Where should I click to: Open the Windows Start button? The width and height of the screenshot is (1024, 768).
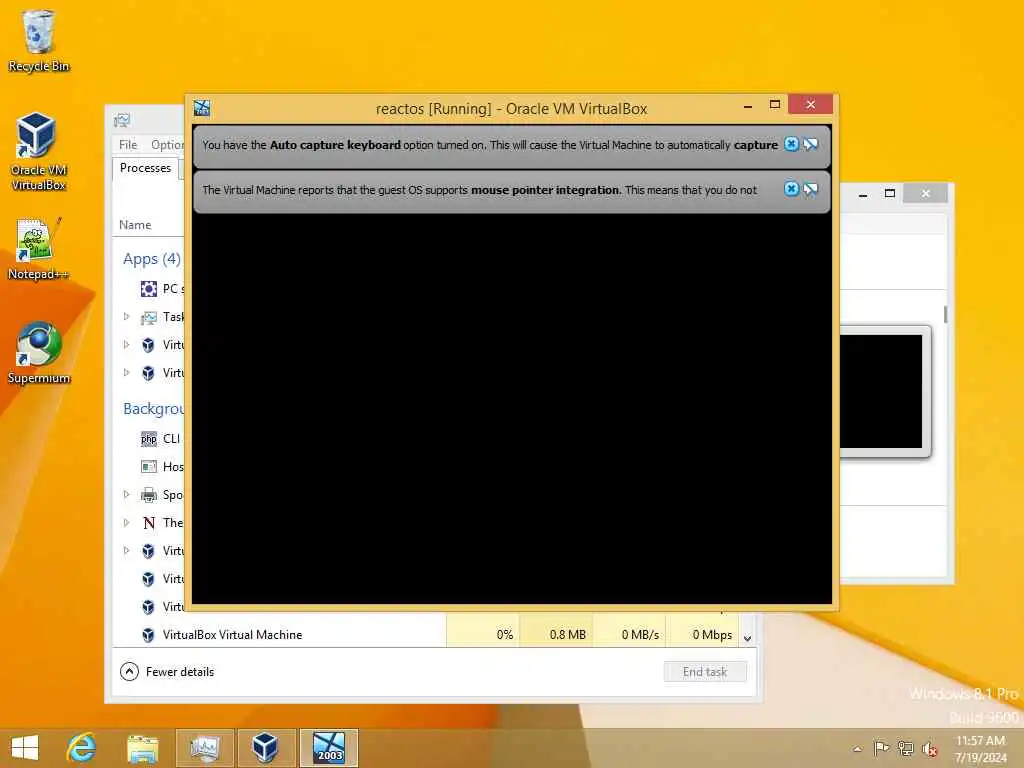point(25,748)
